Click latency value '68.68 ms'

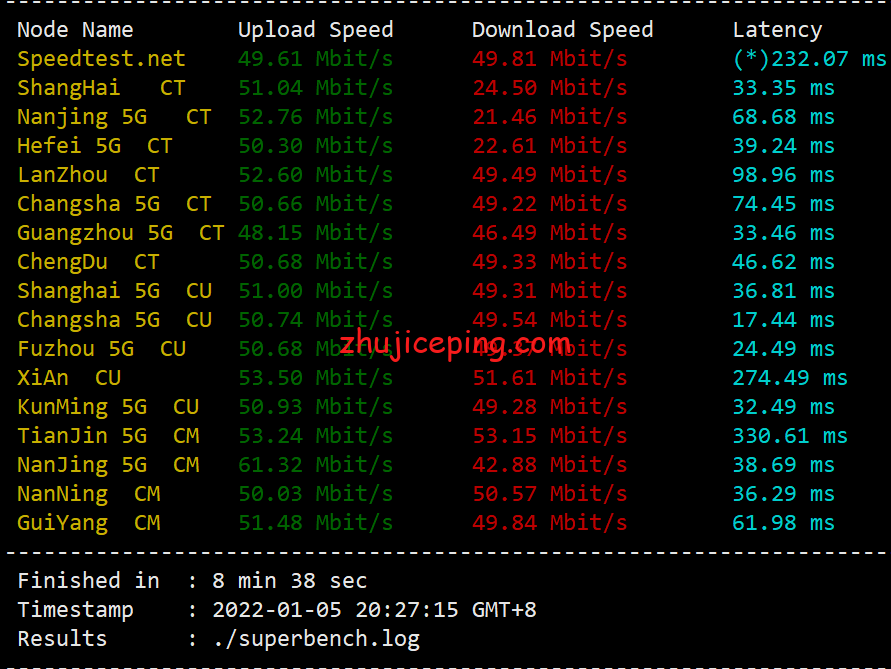(784, 117)
